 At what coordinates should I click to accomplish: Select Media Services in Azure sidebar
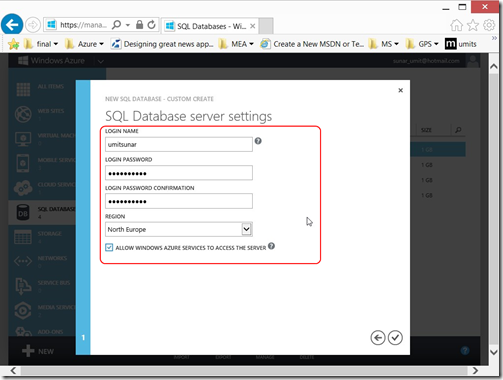click(42, 310)
